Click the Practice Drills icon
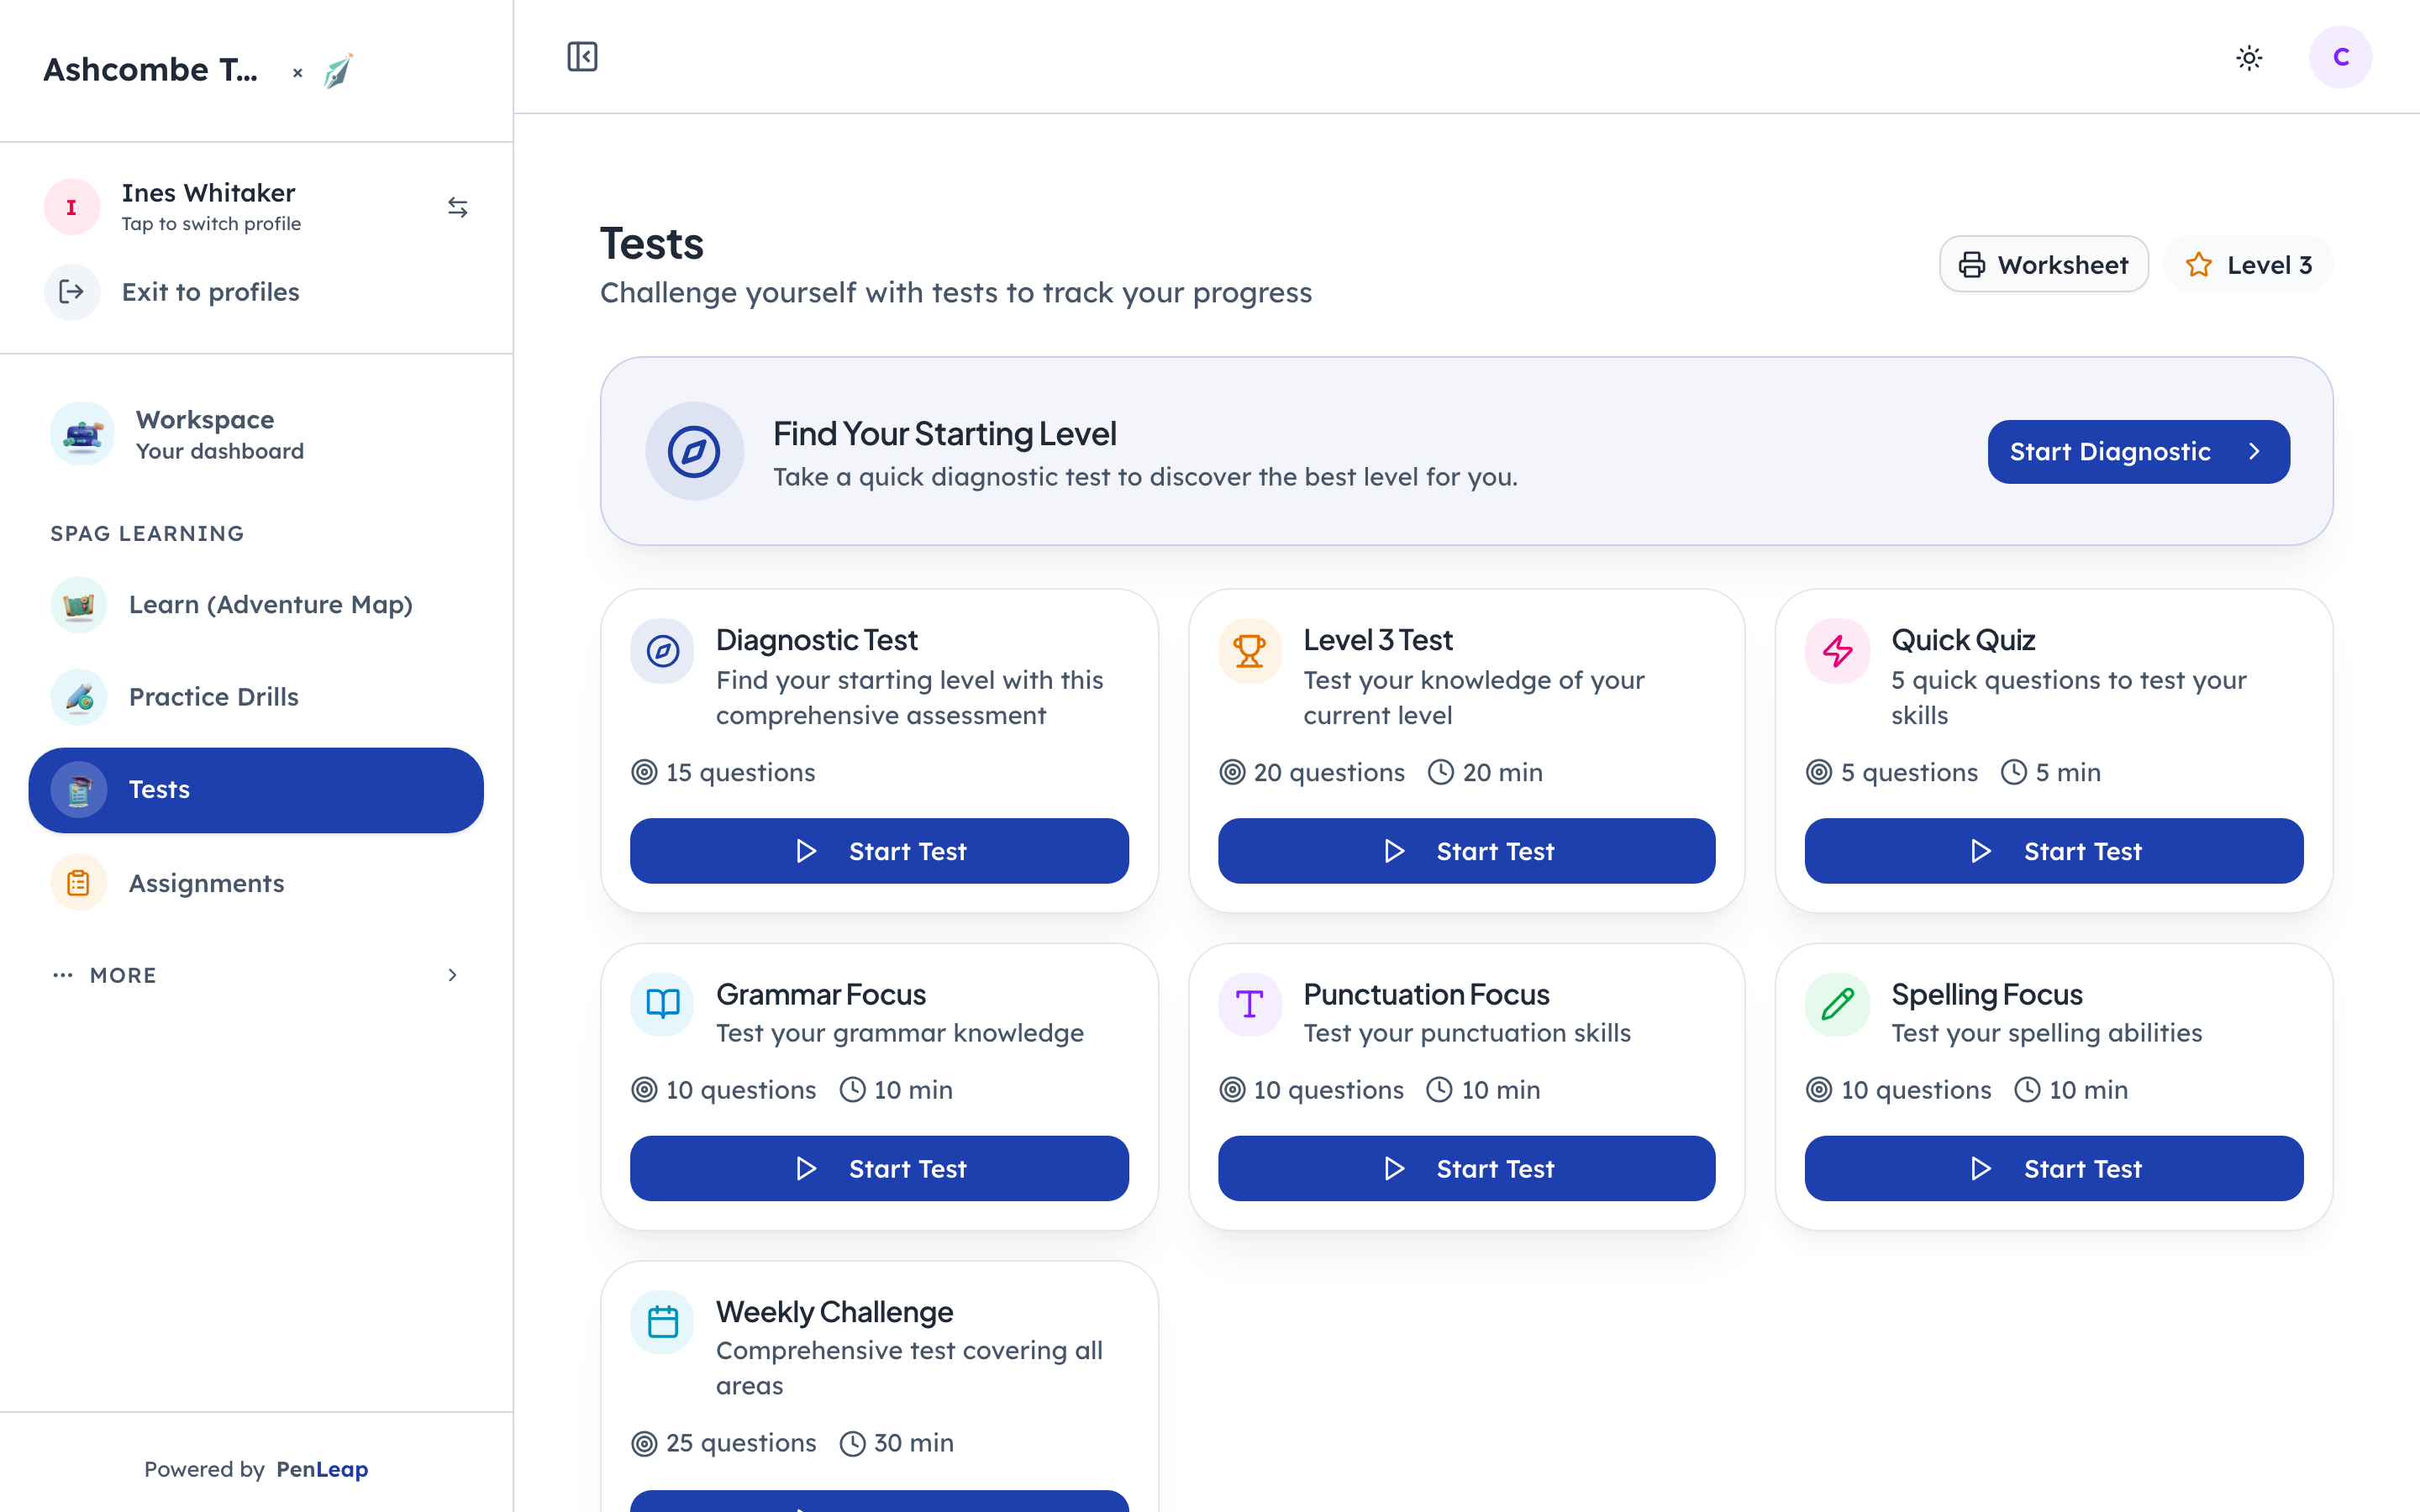 [79, 697]
